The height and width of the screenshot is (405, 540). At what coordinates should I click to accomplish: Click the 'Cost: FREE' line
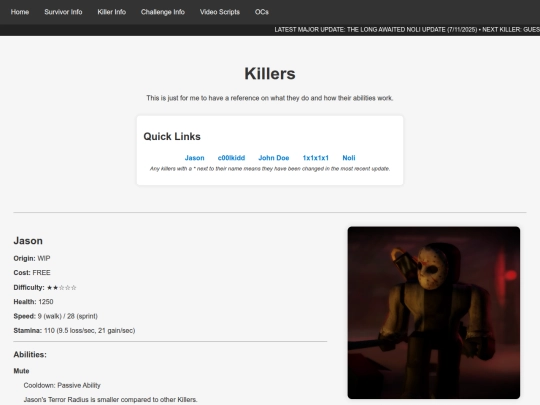pyautogui.click(x=32, y=273)
